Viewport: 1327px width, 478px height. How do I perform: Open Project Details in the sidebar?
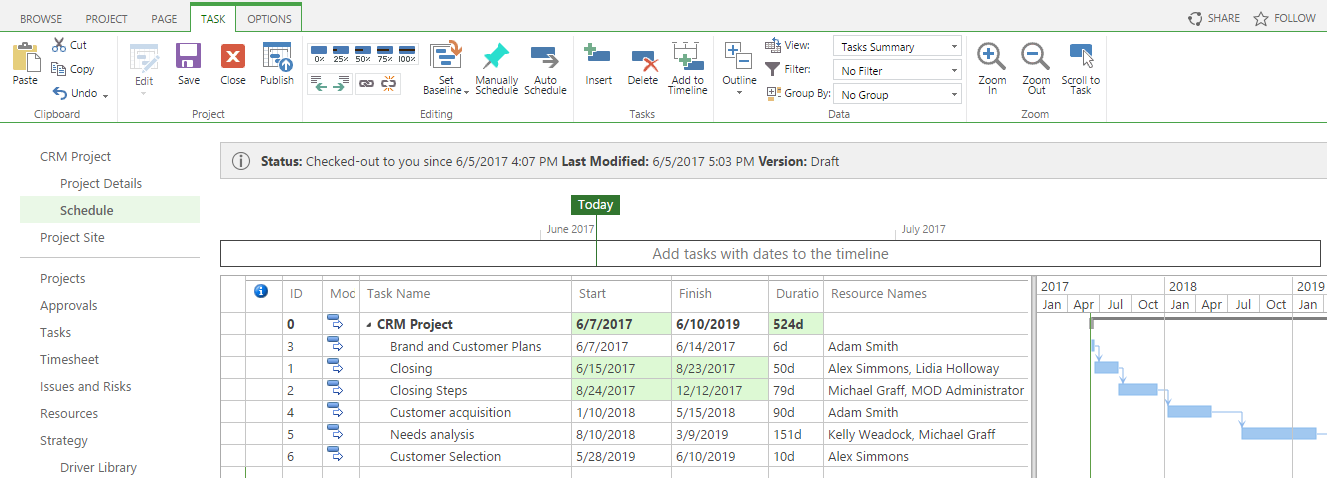pos(101,183)
